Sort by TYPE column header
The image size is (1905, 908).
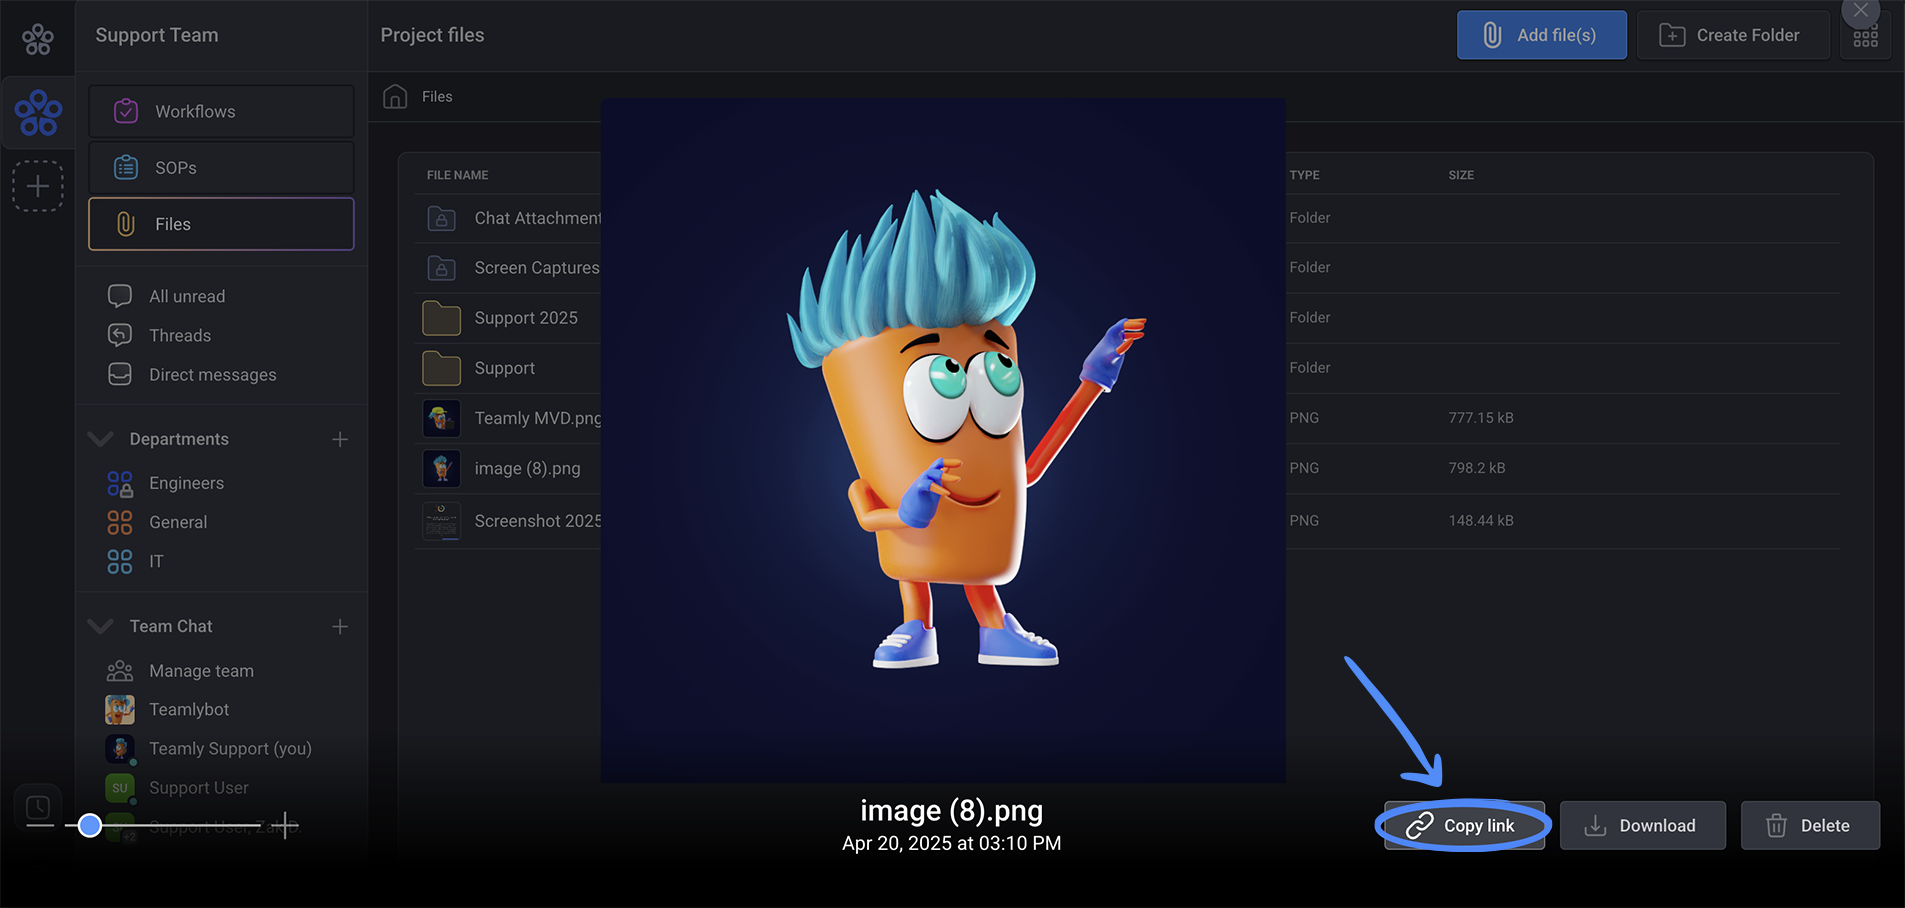1304,175
